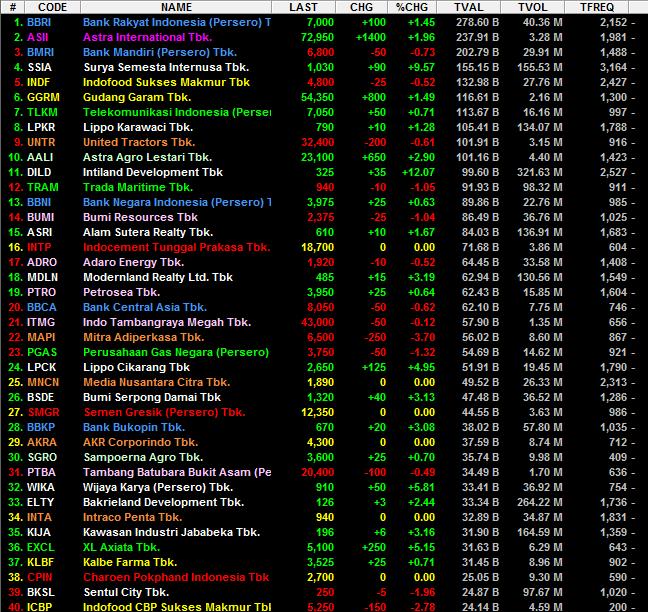648x612 pixels.
Task: Select stock code KIJA
Action: [38, 532]
